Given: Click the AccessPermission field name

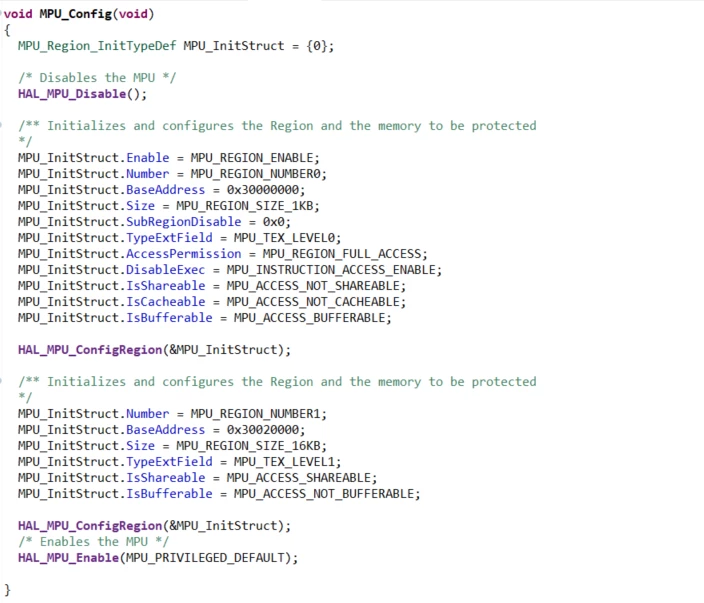Looking at the screenshot, I should 184,254.
